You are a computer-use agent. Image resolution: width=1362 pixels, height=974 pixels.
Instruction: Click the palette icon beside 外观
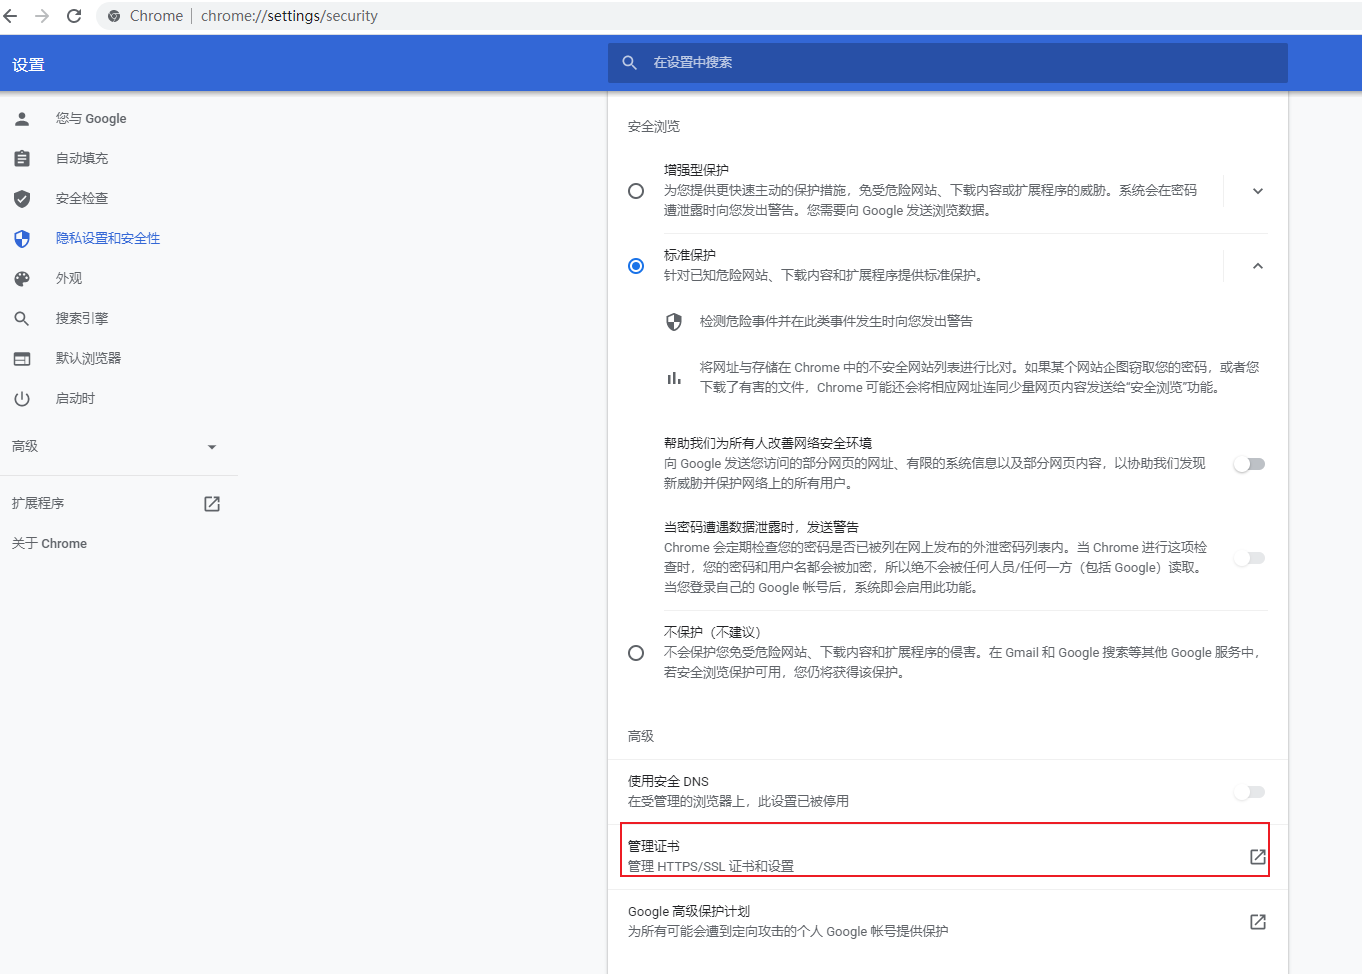tap(22, 279)
